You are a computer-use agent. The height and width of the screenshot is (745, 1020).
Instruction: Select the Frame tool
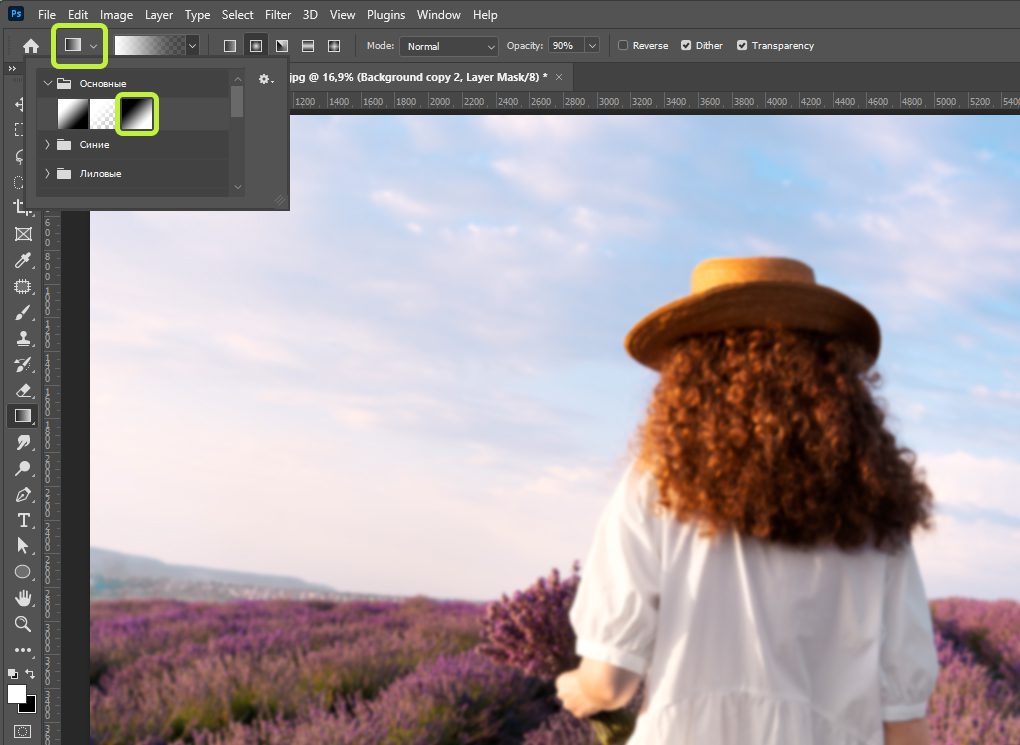pyautogui.click(x=23, y=234)
